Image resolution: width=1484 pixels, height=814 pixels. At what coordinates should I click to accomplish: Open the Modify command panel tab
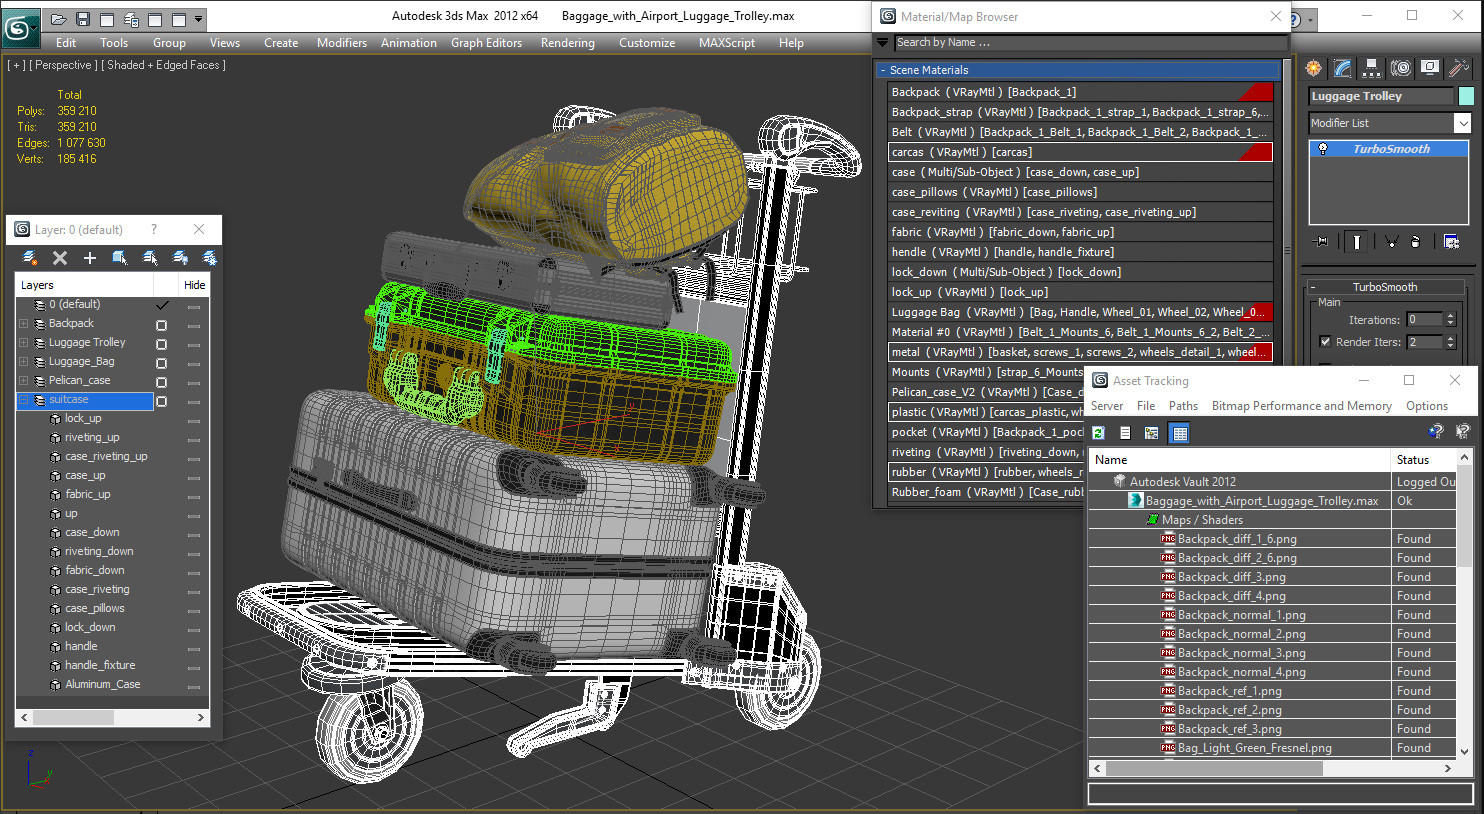click(x=1343, y=68)
